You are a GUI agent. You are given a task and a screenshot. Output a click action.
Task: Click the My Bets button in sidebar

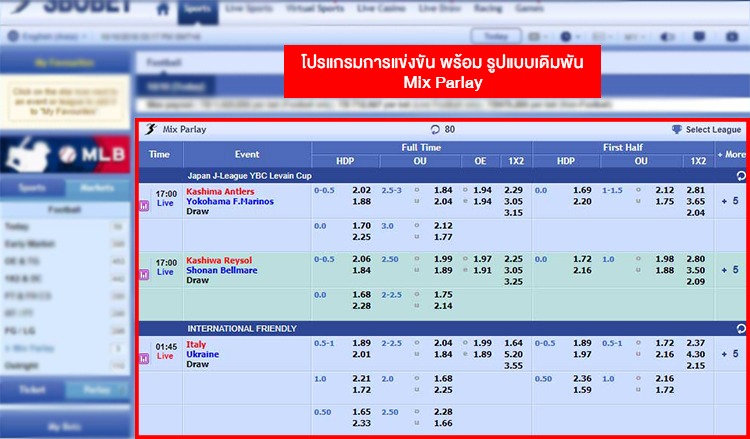(x=65, y=426)
